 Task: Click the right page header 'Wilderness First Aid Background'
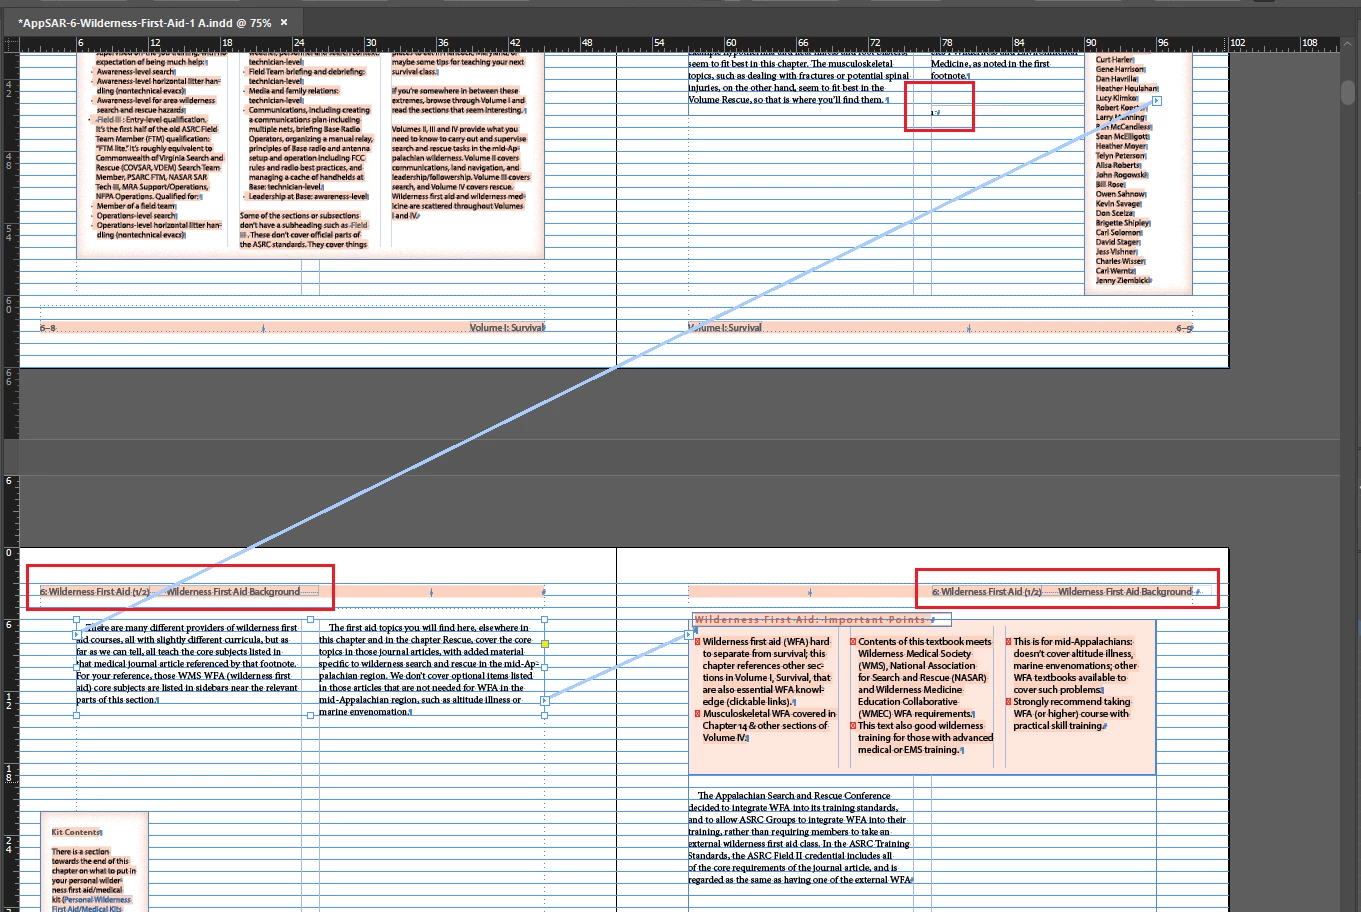[x=1125, y=591]
